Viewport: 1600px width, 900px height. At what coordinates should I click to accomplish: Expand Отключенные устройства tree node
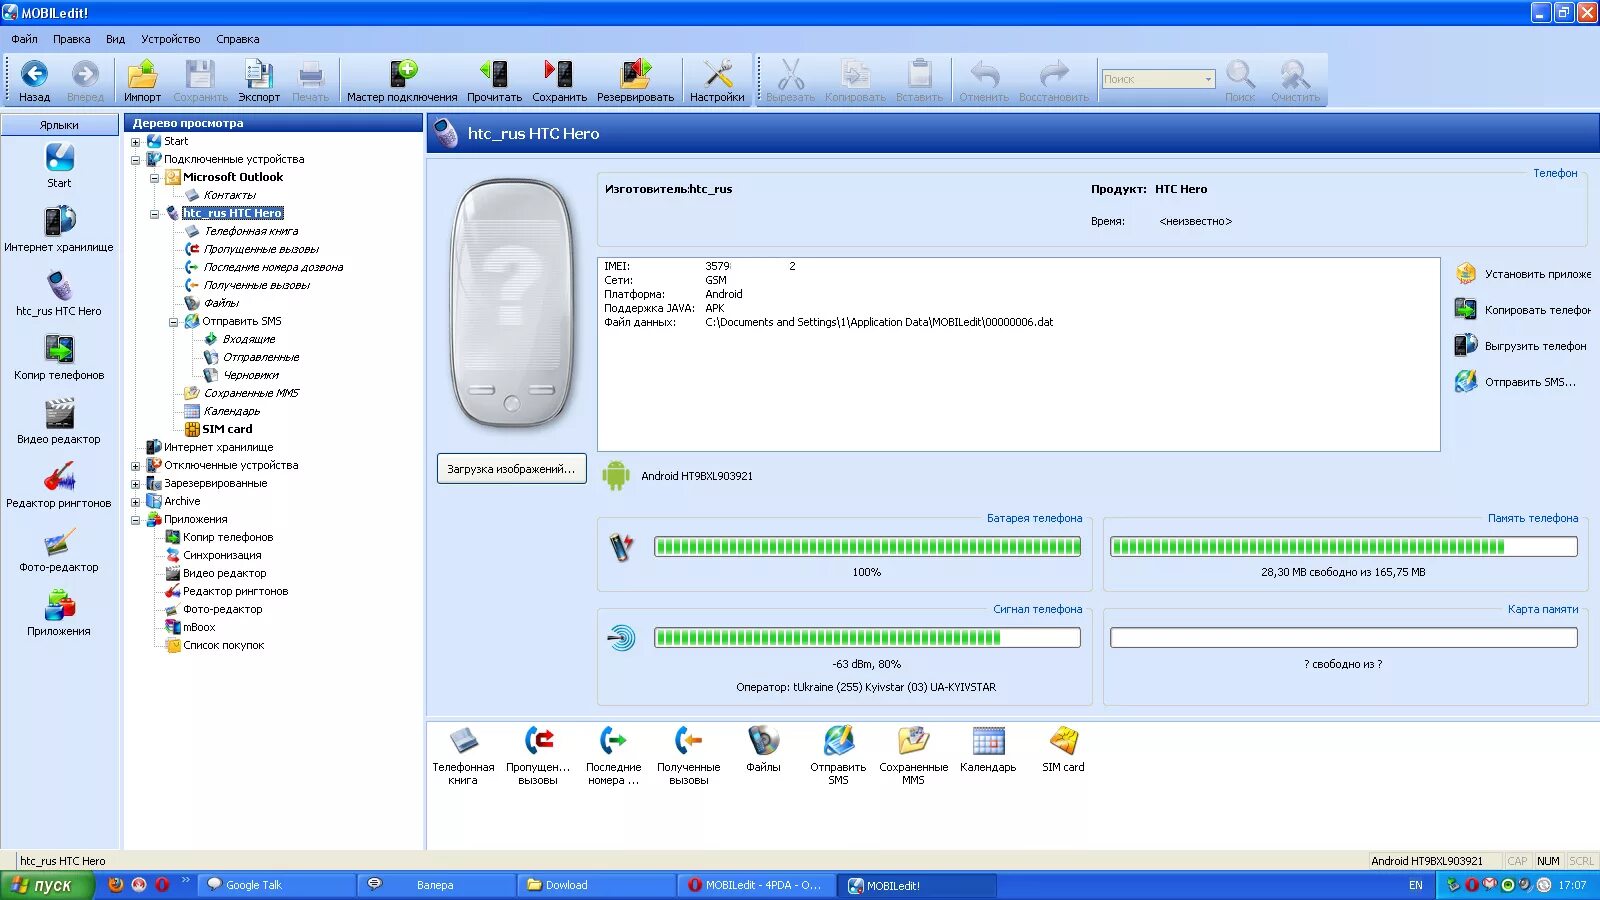coord(136,466)
